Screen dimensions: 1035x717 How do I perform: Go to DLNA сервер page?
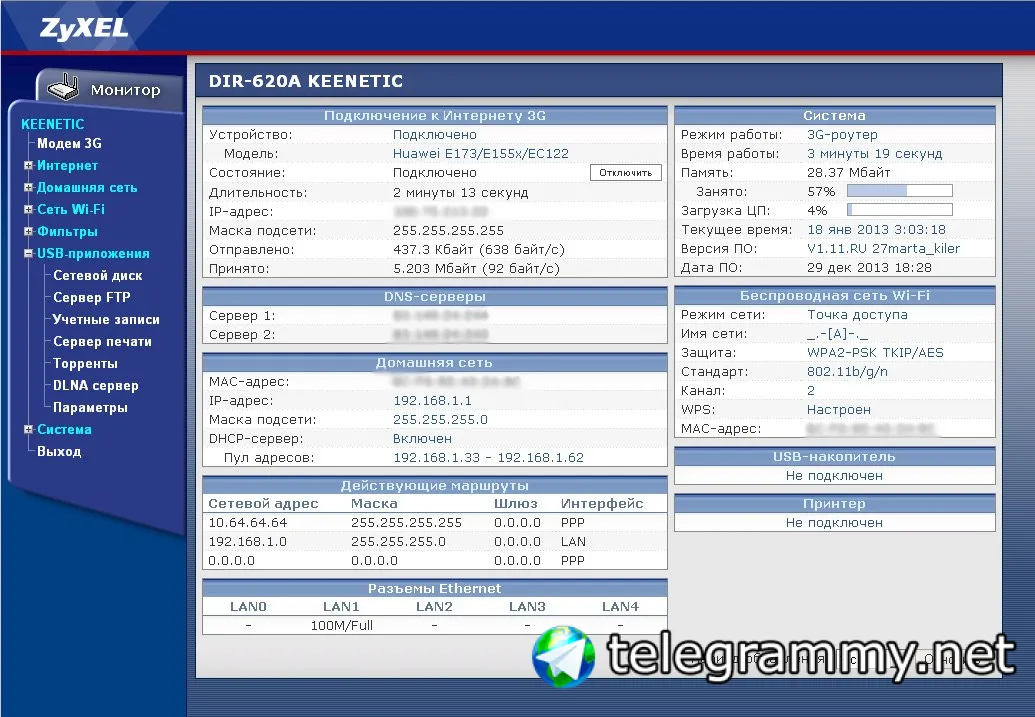pos(96,386)
